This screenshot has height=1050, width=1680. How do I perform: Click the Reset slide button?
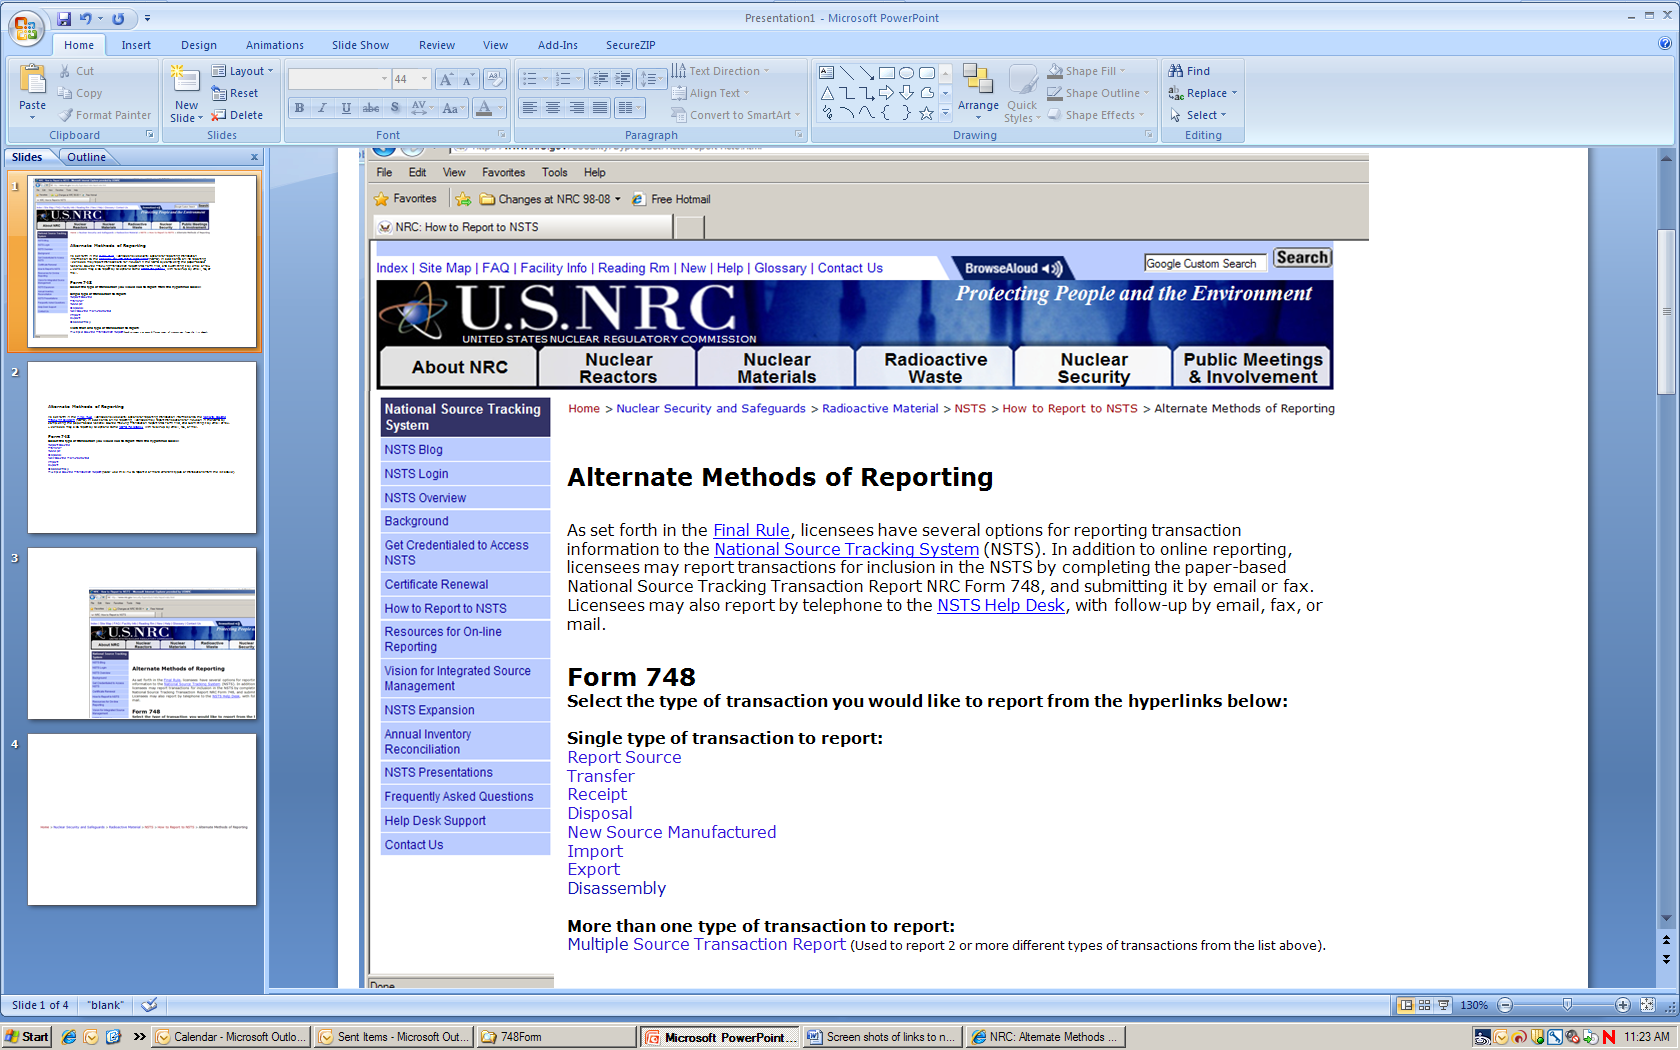tap(236, 93)
